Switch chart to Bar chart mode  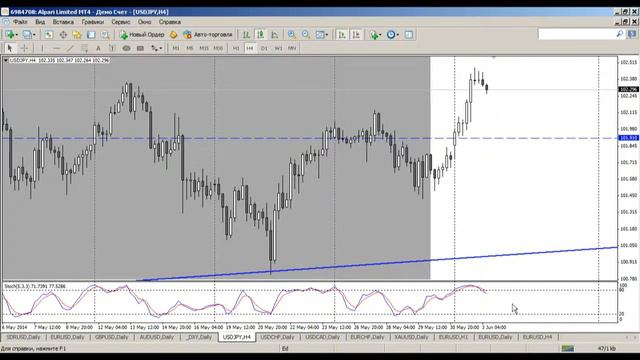tap(246, 35)
